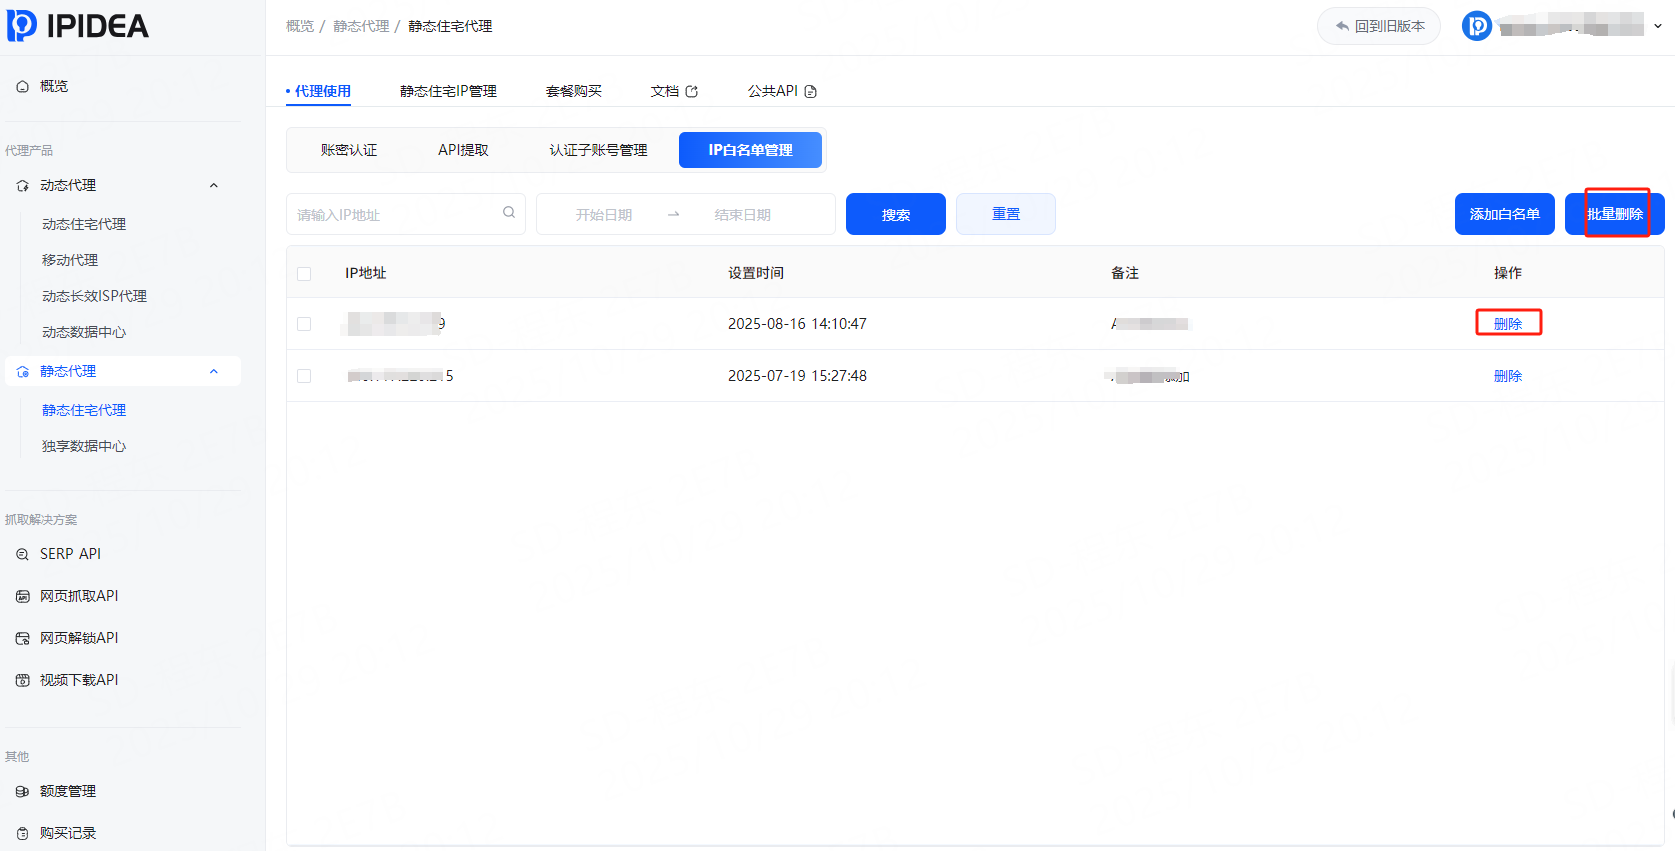Check the first IP row checkbox
1675x851 pixels.
click(x=304, y=324)
